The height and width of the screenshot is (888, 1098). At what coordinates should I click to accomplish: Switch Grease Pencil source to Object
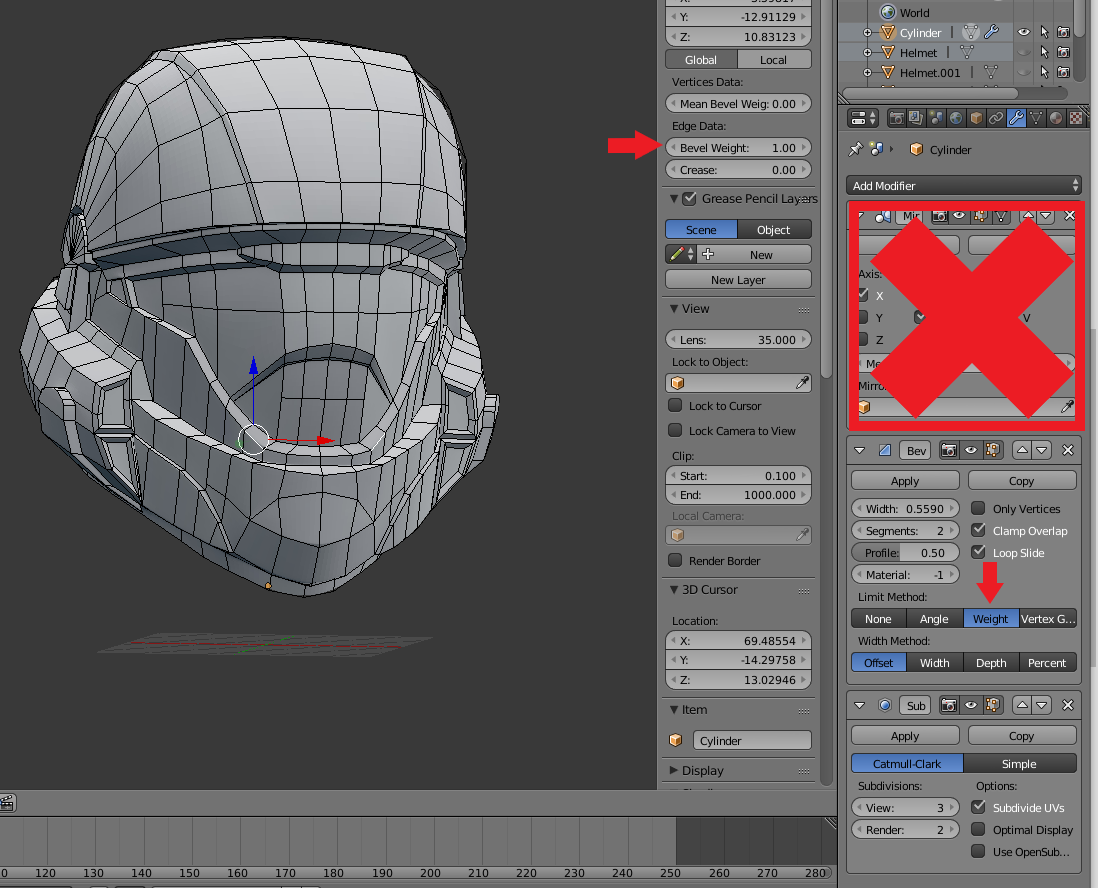[774, 230]
